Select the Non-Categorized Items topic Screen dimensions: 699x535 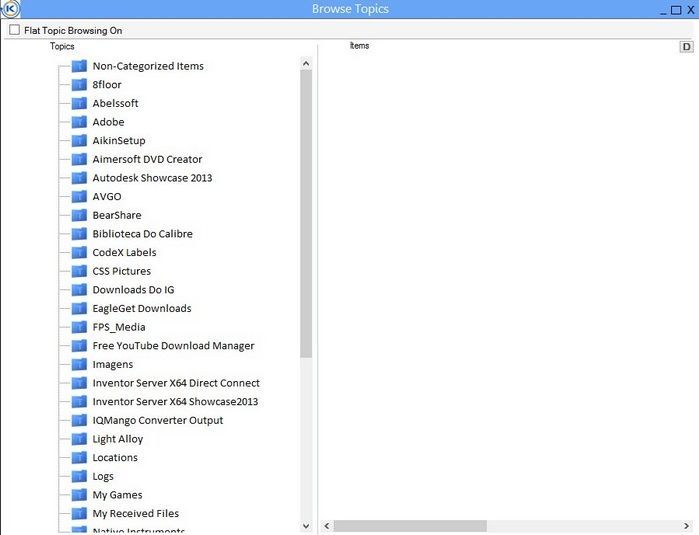[x=148, y=66]
